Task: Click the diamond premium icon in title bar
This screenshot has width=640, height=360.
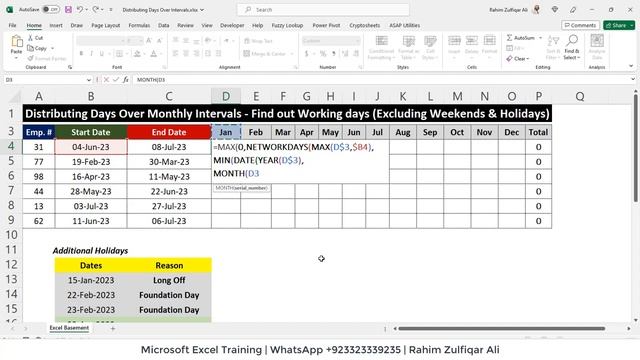Action: (554, 9)
